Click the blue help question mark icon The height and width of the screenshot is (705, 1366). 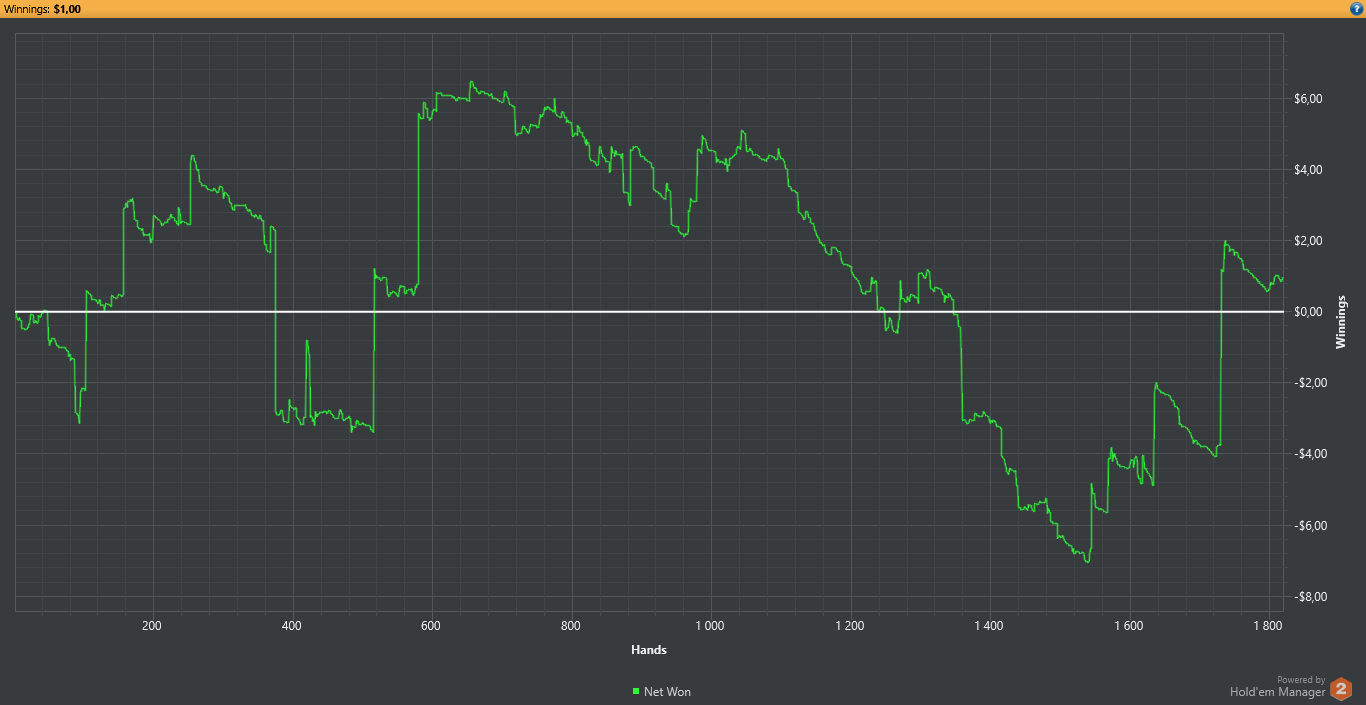click(1356, 9)
